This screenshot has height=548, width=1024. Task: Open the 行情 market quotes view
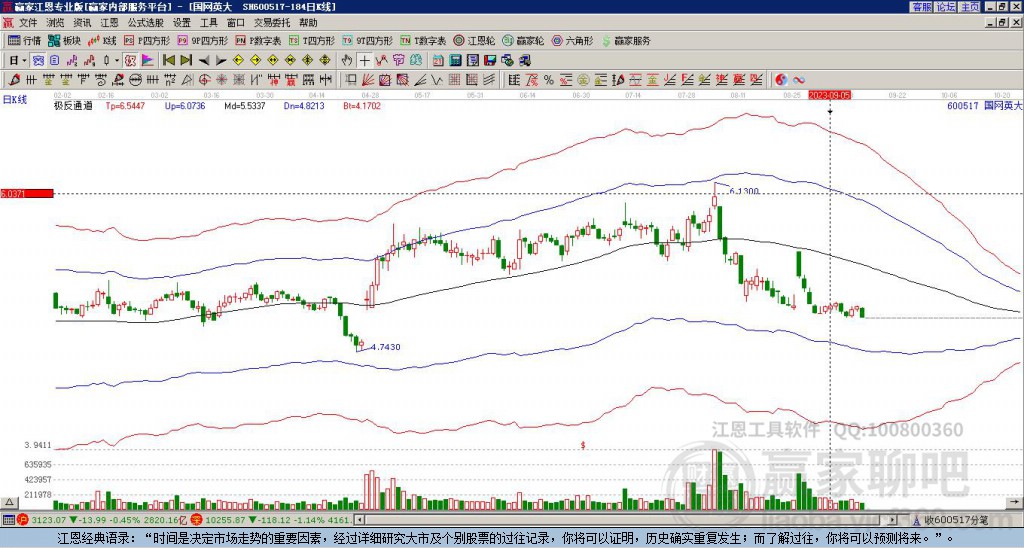coord(24,40)
